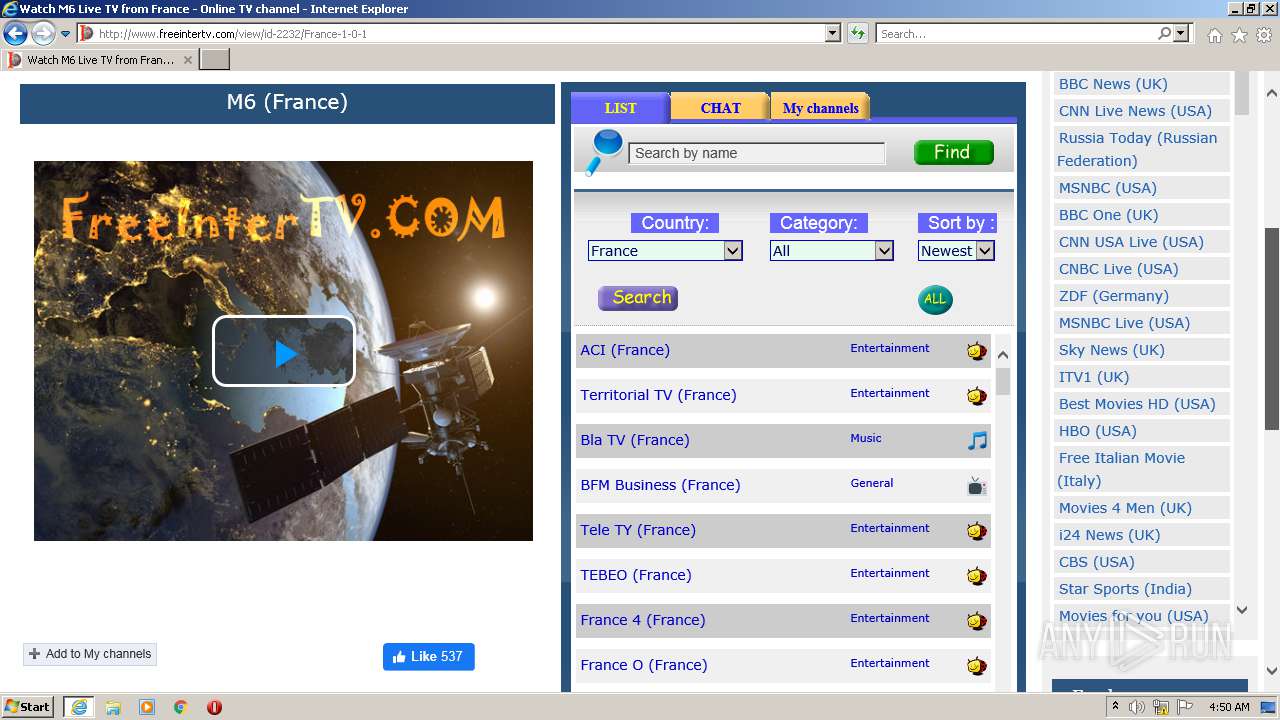Screen dimensions: 1280x720
Task: Click the page scrollbar down arrow
Action: pyautogui.click(x=1272, y=671)
